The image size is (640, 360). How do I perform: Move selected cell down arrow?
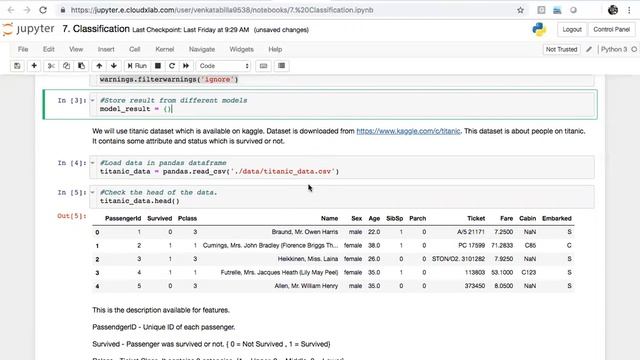114,66
